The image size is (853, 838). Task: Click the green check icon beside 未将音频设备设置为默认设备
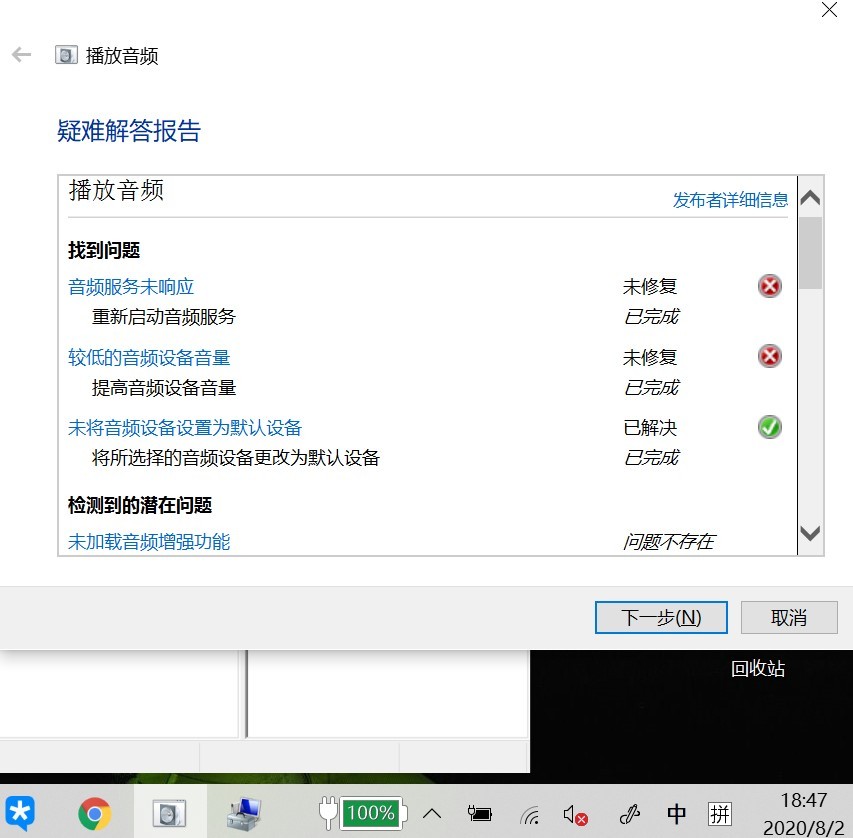coord(769,427)
